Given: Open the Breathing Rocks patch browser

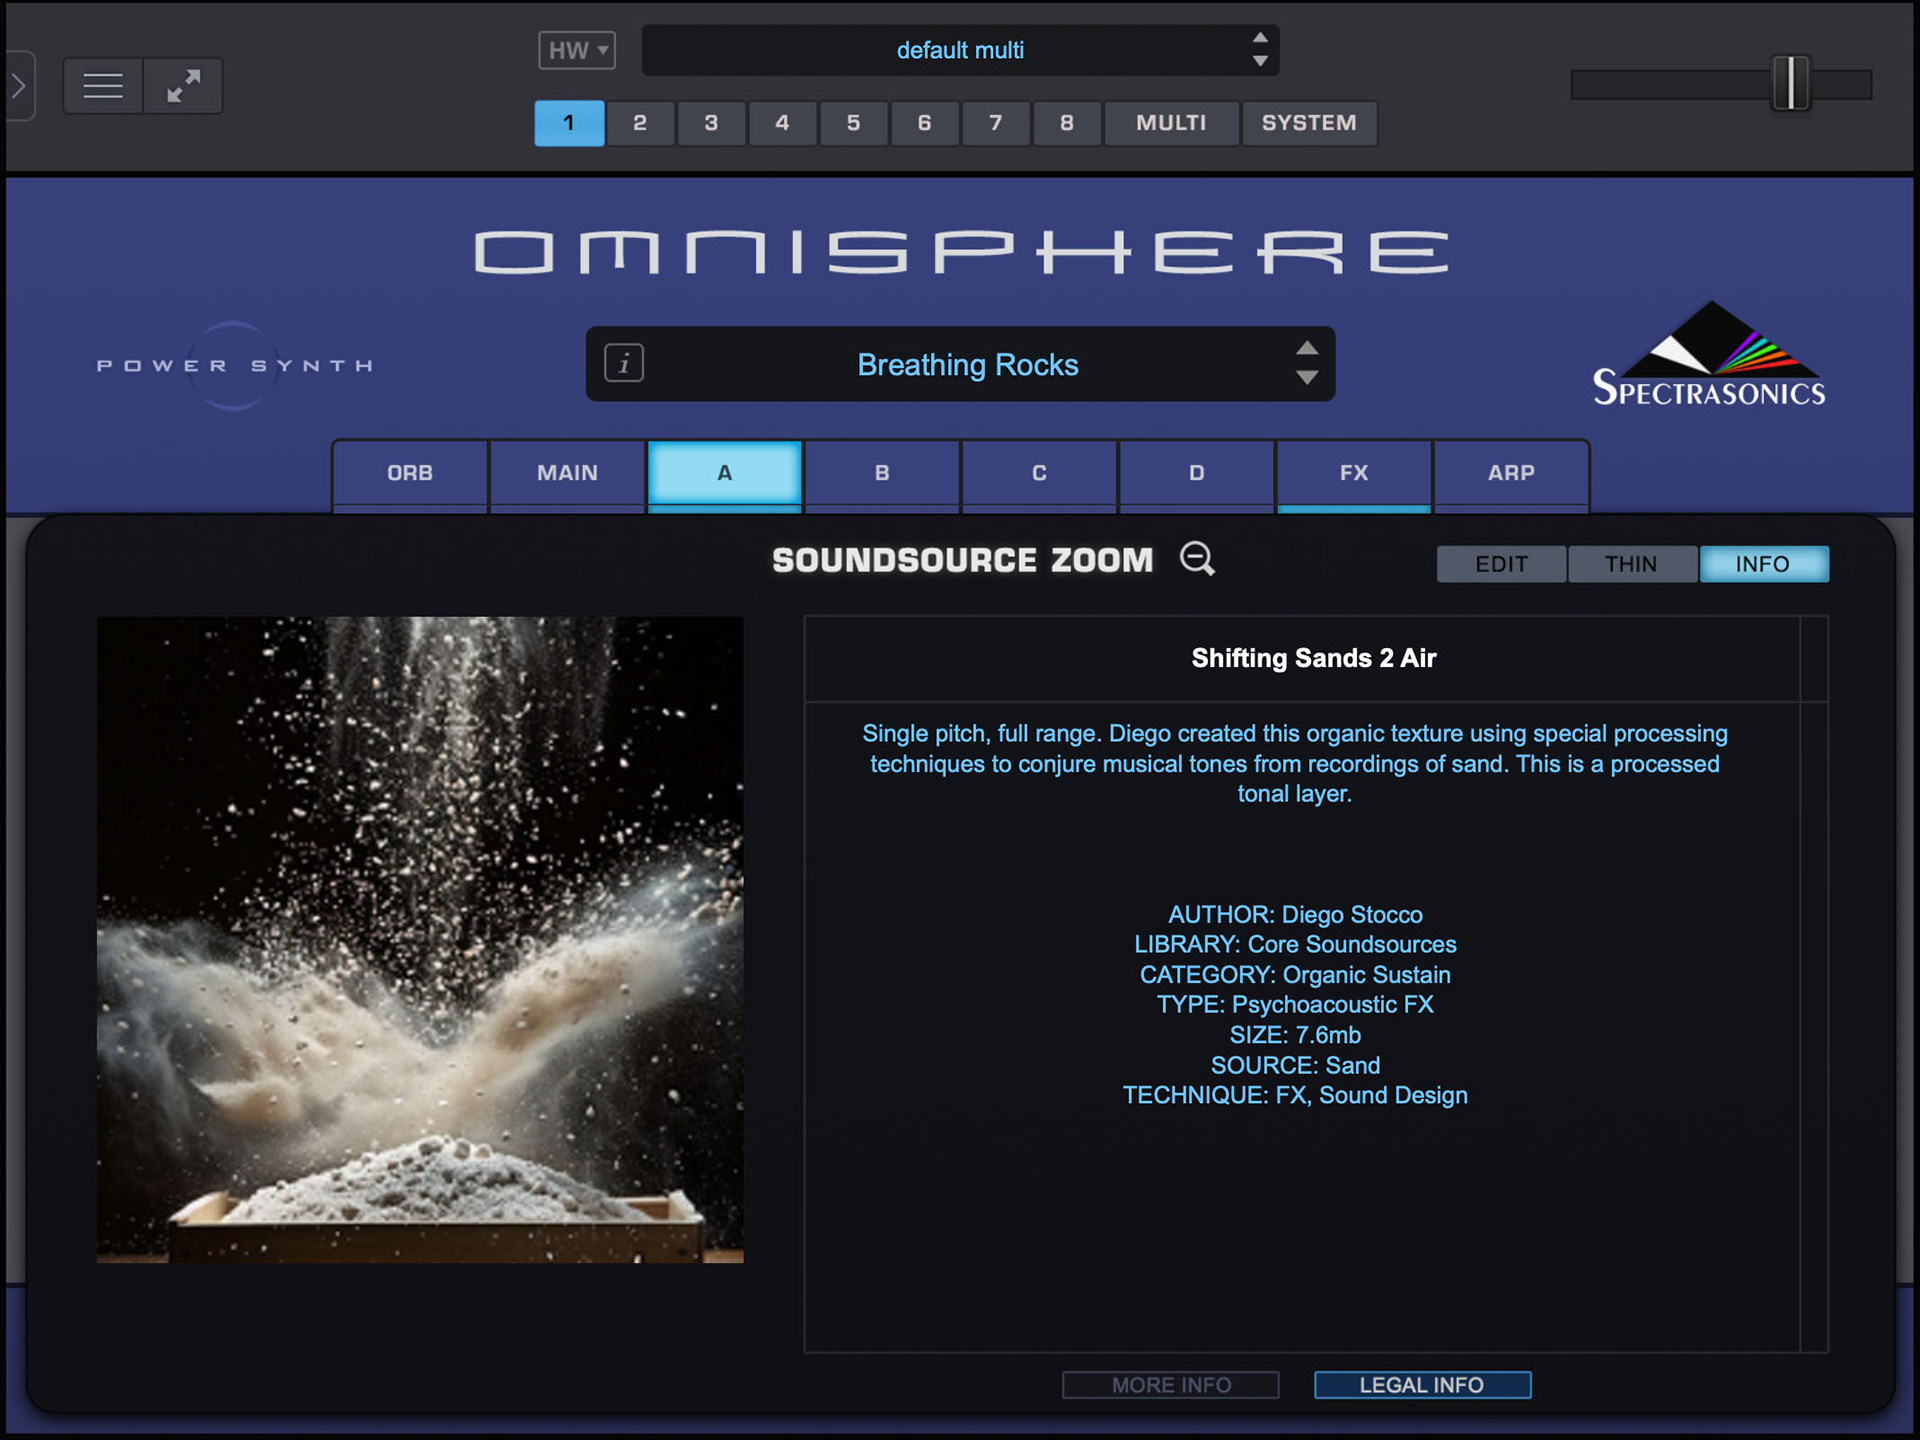Looking at the screenshot, I should pos(966,365).
